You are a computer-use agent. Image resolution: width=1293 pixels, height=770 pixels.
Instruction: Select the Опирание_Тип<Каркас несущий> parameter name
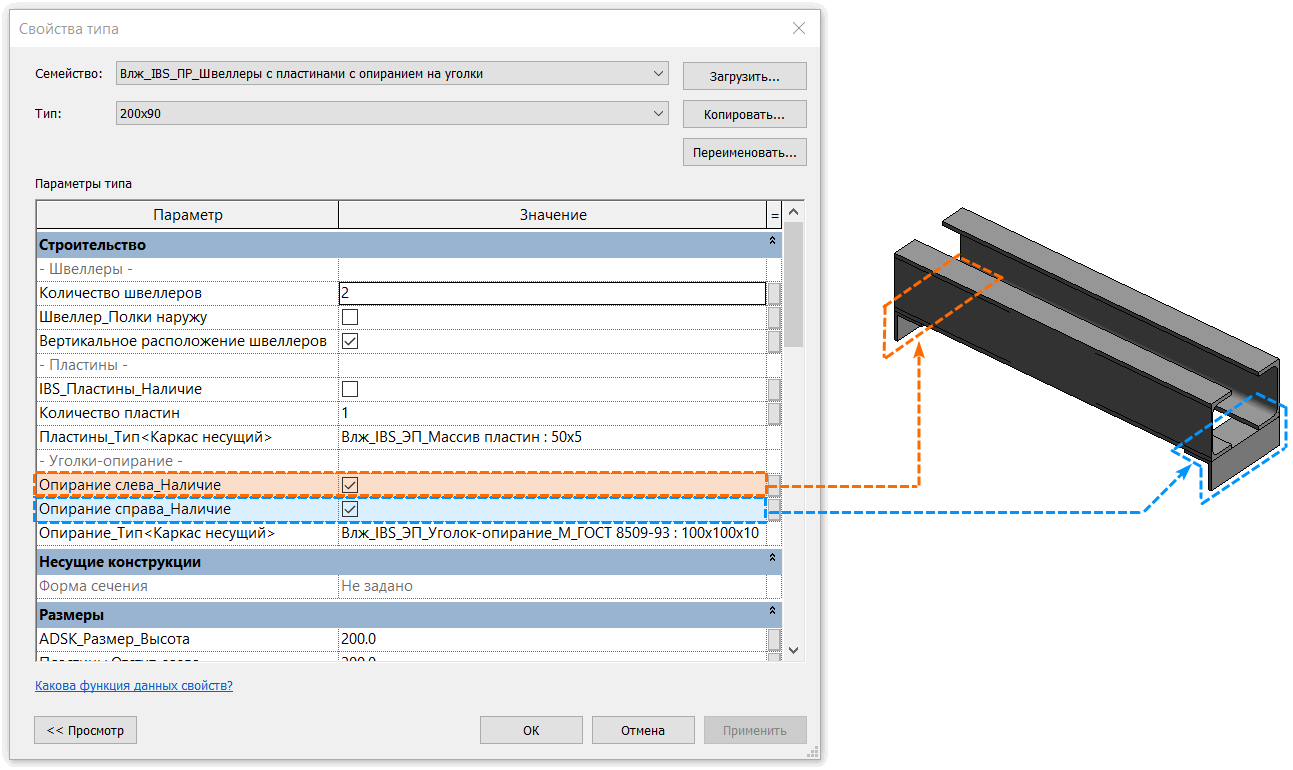coord(157,533)
